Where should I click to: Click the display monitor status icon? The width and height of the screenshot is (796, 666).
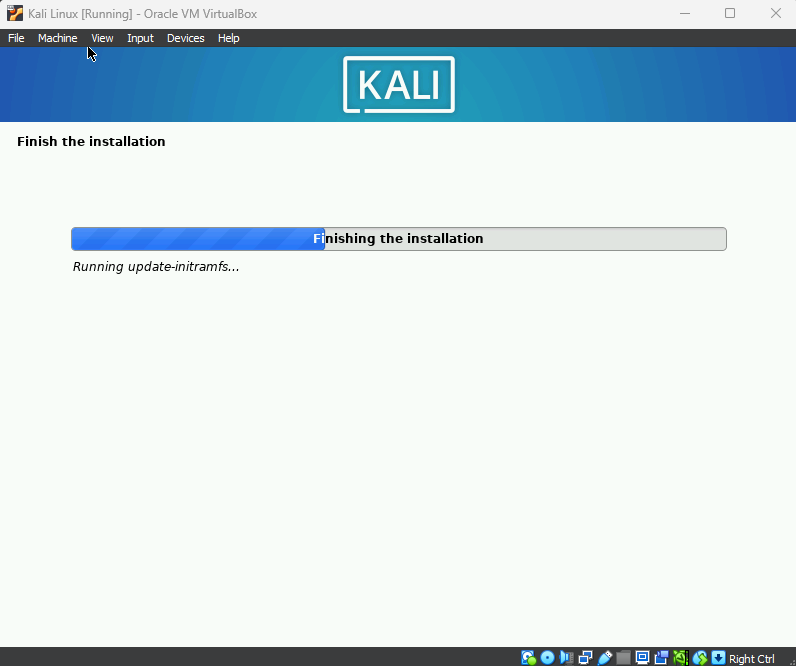(x=642, y=658)
